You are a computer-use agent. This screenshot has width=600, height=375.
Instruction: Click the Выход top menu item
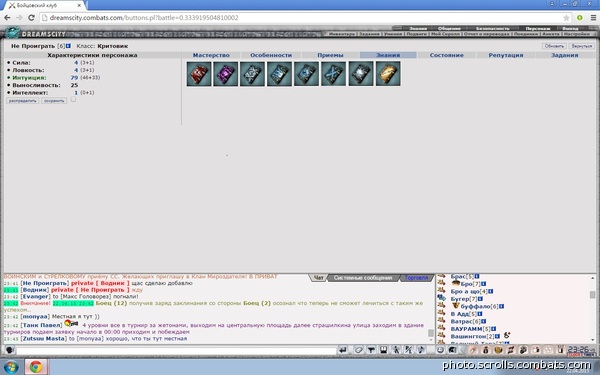click(570, 28)
